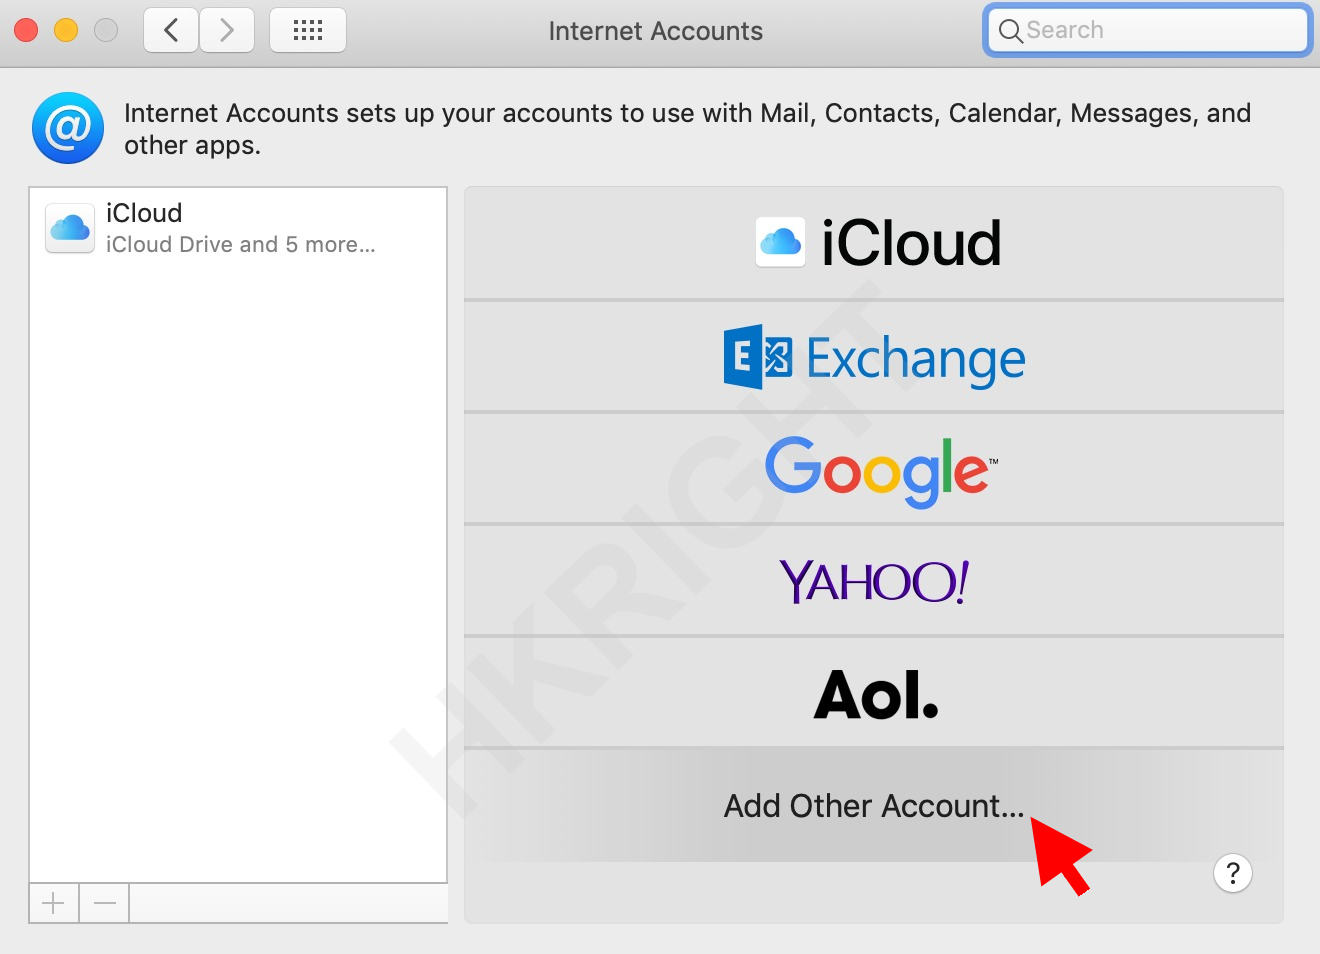The height and width of the screenshot is (954, 1320).
Task: Focus the Search field
Action: [1147, 30]
